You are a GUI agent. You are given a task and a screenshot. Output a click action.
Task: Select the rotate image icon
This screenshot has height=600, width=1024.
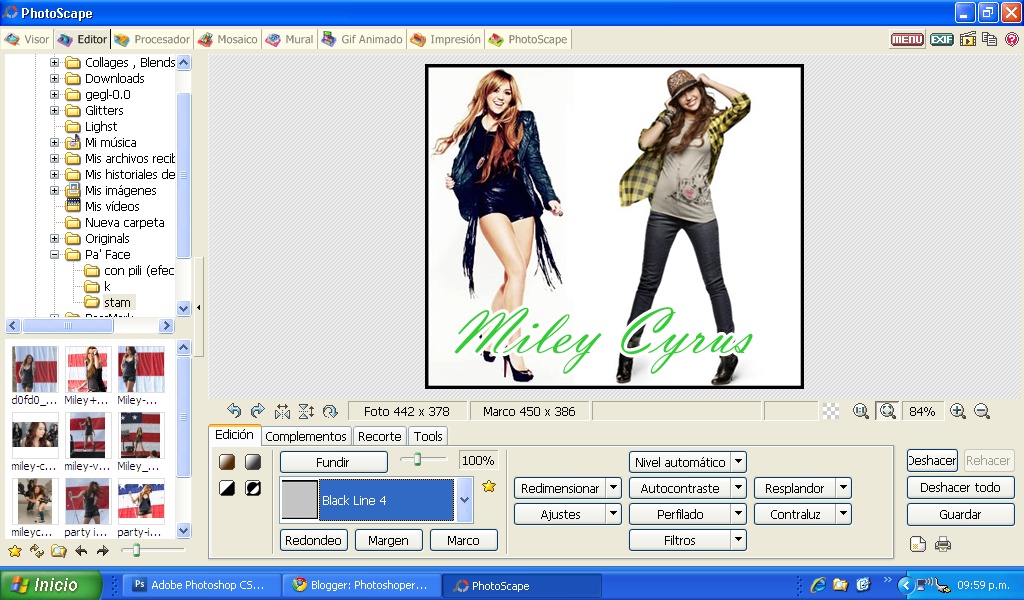(x=330, y=410)
